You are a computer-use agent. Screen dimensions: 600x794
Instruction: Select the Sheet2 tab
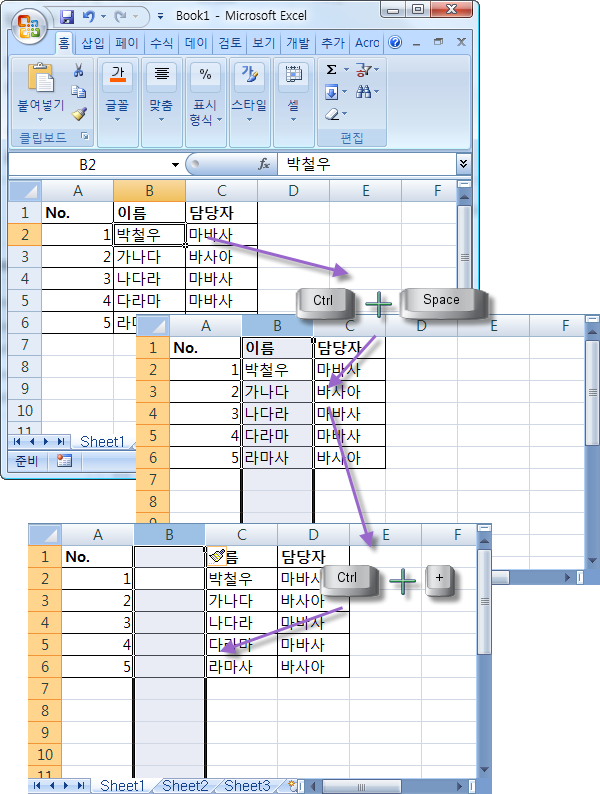pos(185,785)
